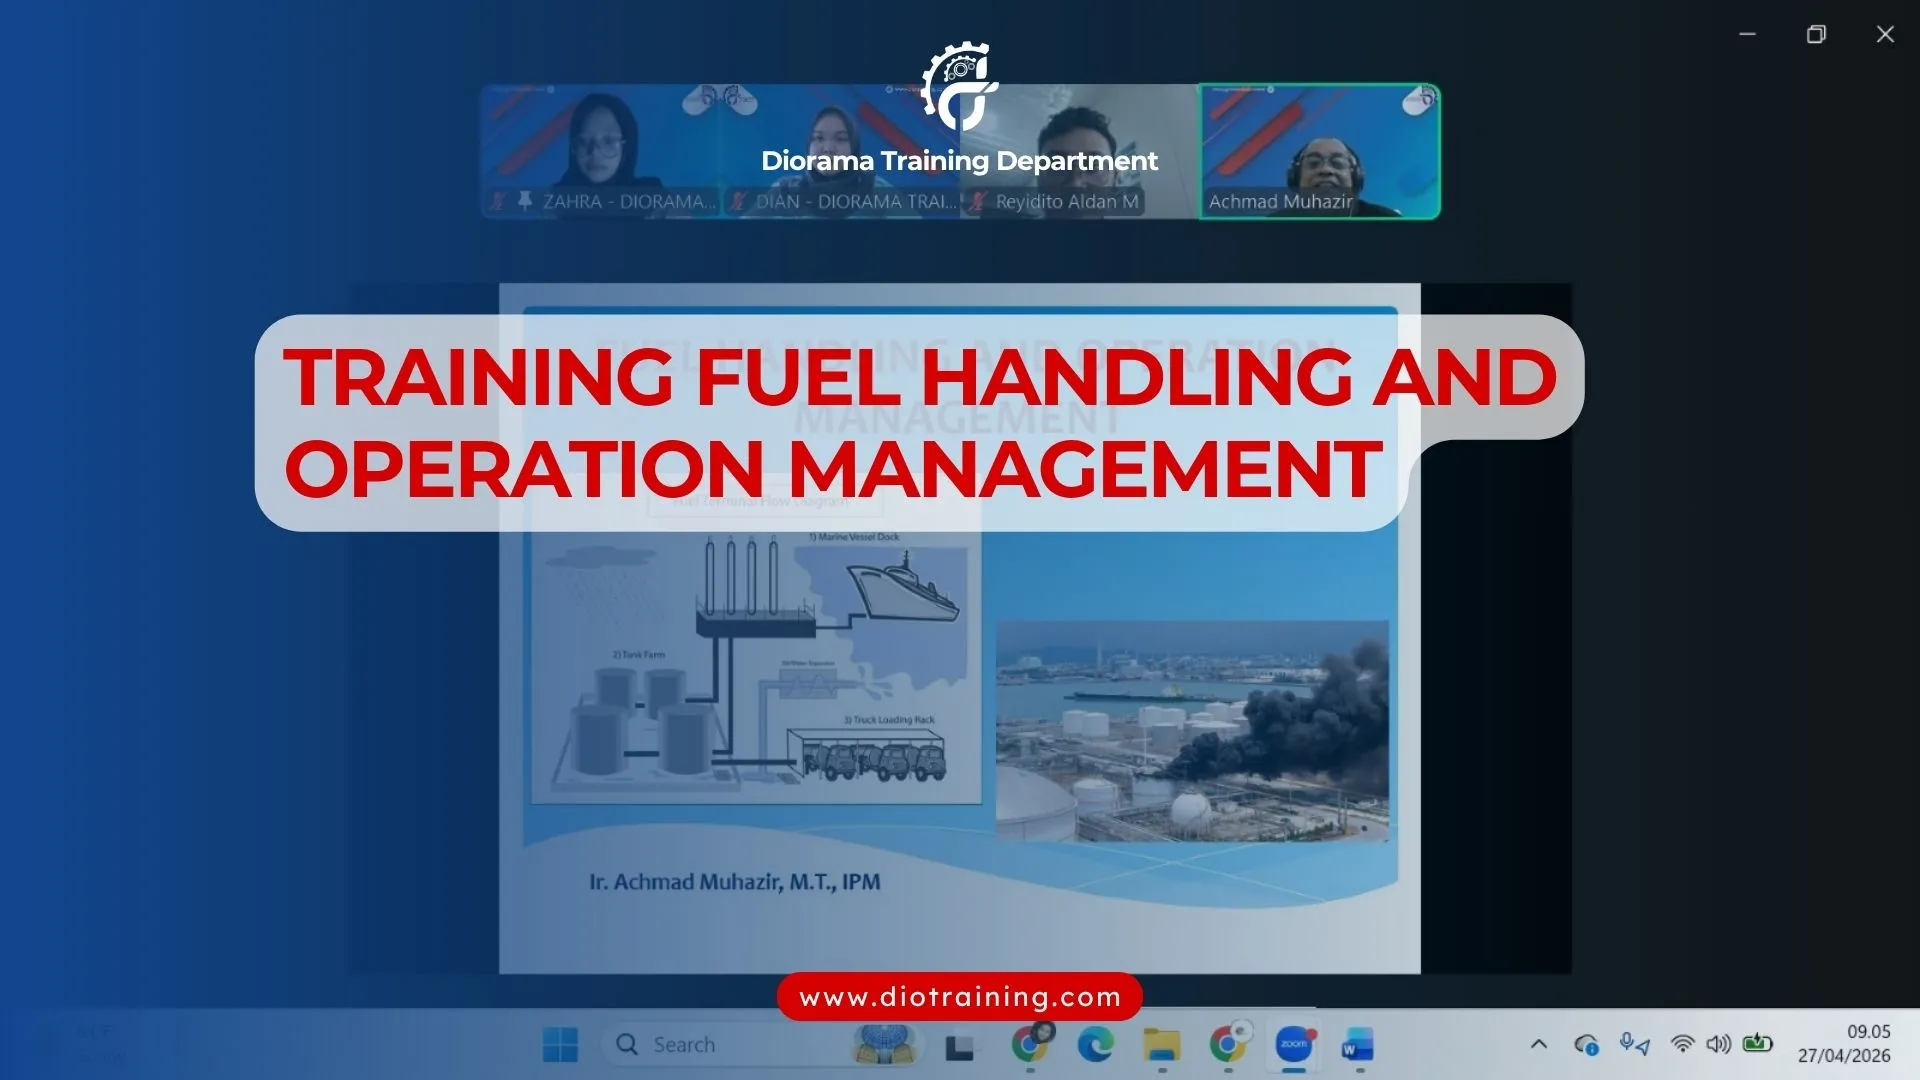Click Reyidito Aldan M's muted mic icon
The width and height of the screenshot is (1920, 1080).
(979, 202)
